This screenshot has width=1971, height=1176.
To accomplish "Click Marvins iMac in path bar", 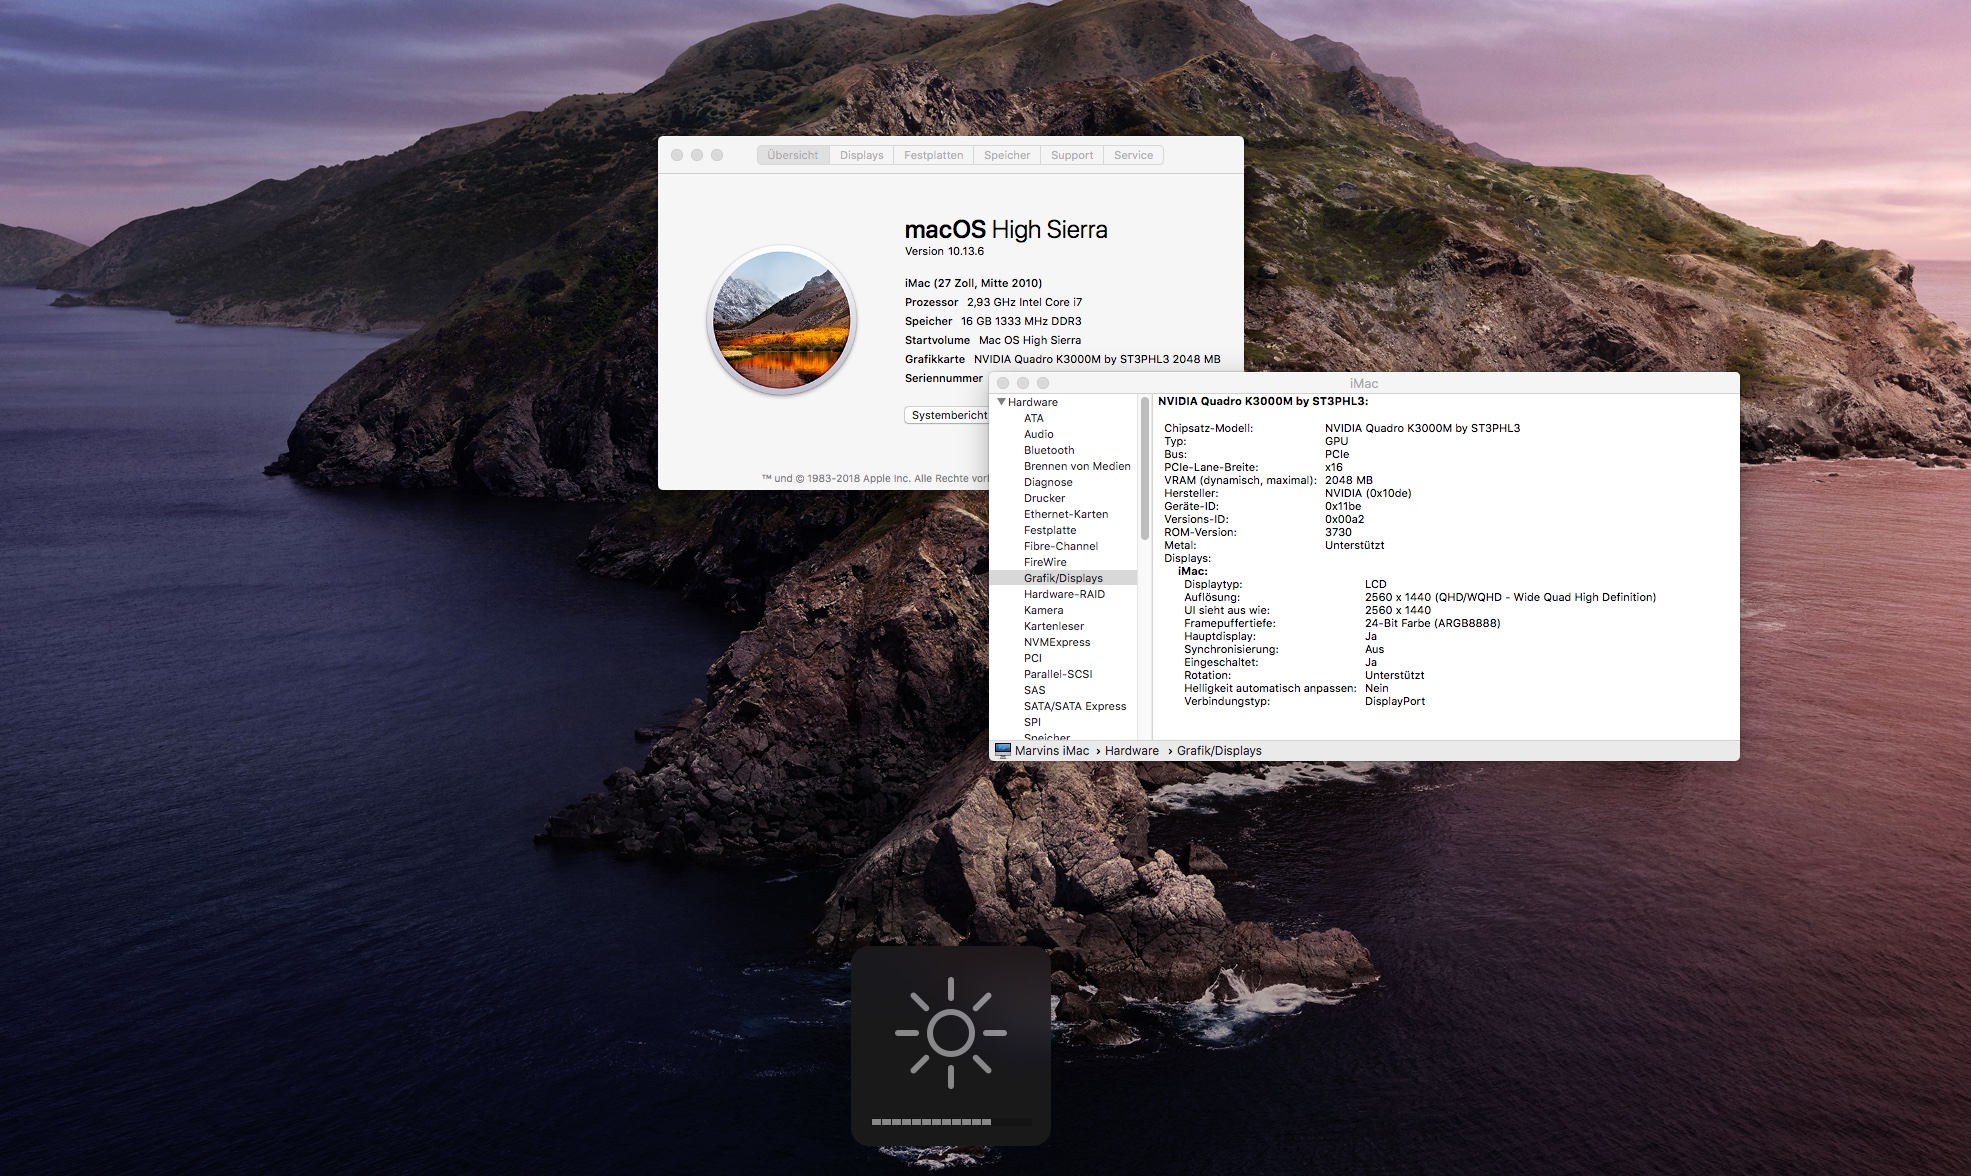I will [x=1051, y=751].
